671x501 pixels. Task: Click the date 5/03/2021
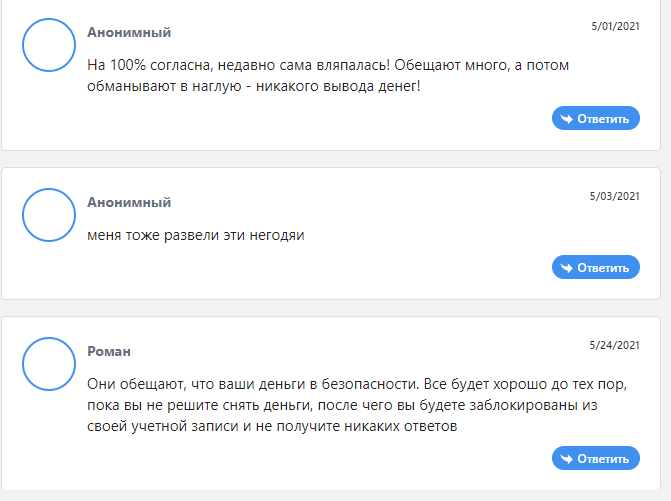[x=615, y=196]
